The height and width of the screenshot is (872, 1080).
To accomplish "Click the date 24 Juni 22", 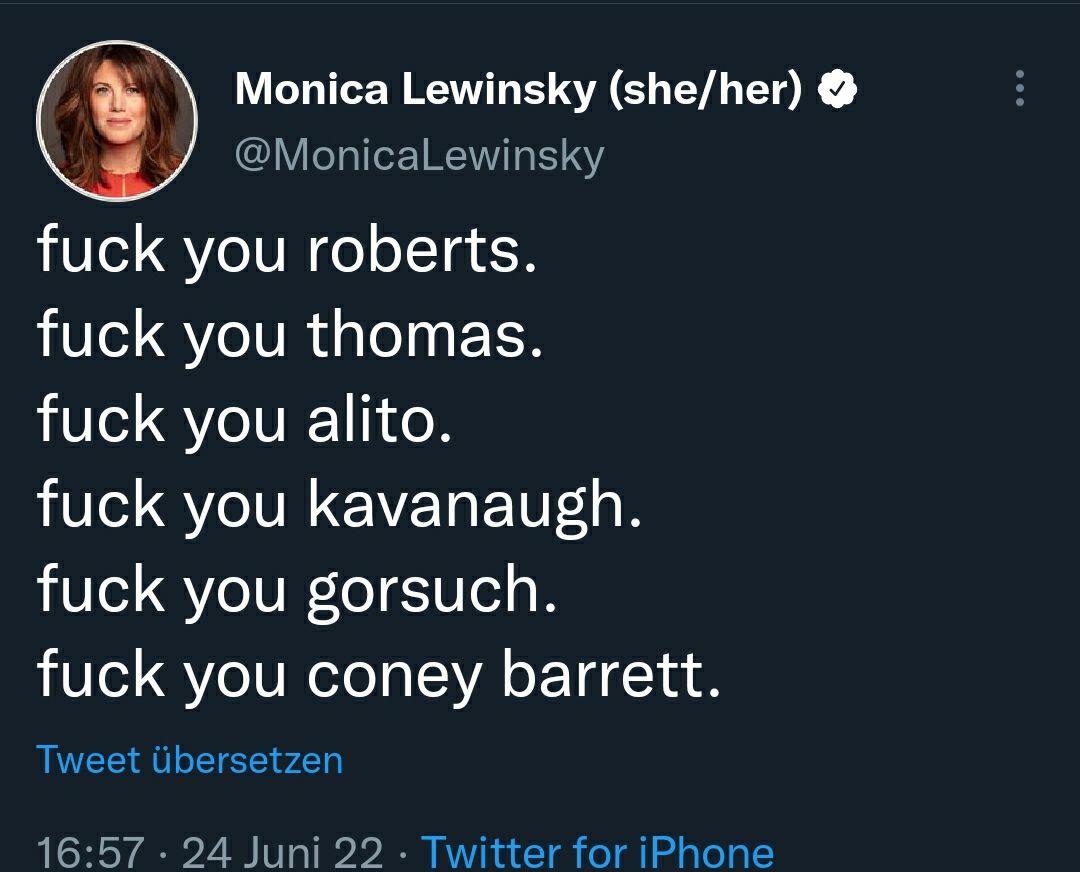I will pyautogui.click(x=282, y=852).
